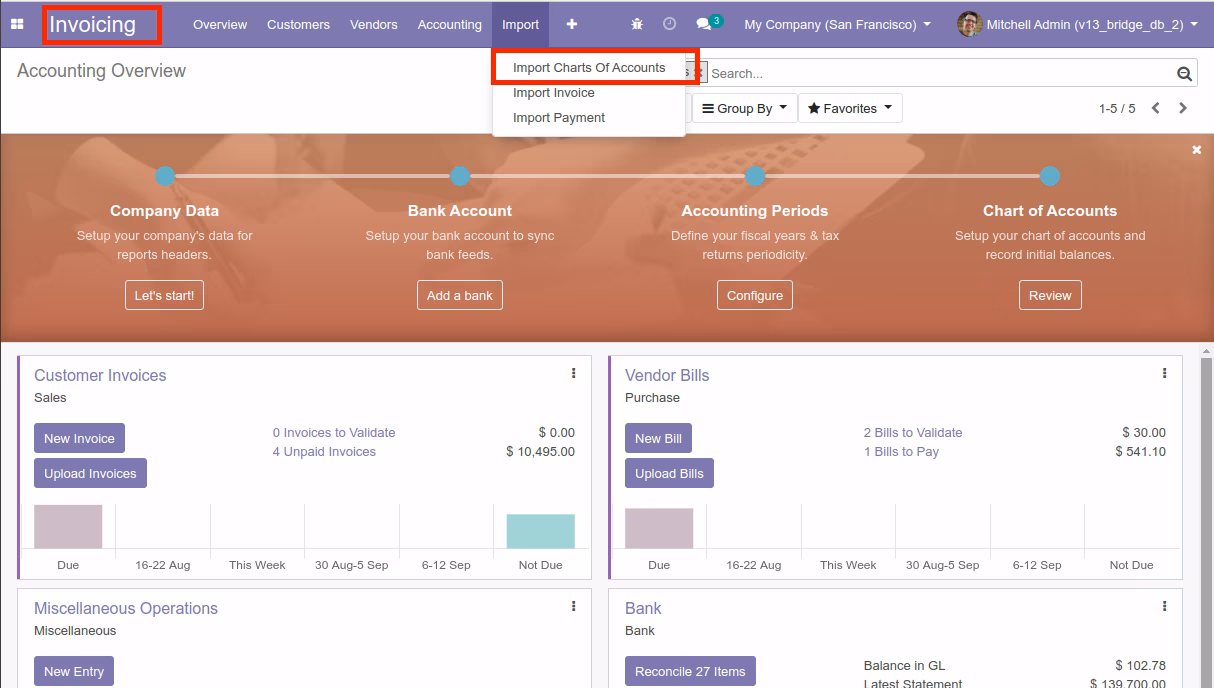Open the Vendor Bills title link
The width and height of the screenshot is (1214, 688).
pos(667,375)
